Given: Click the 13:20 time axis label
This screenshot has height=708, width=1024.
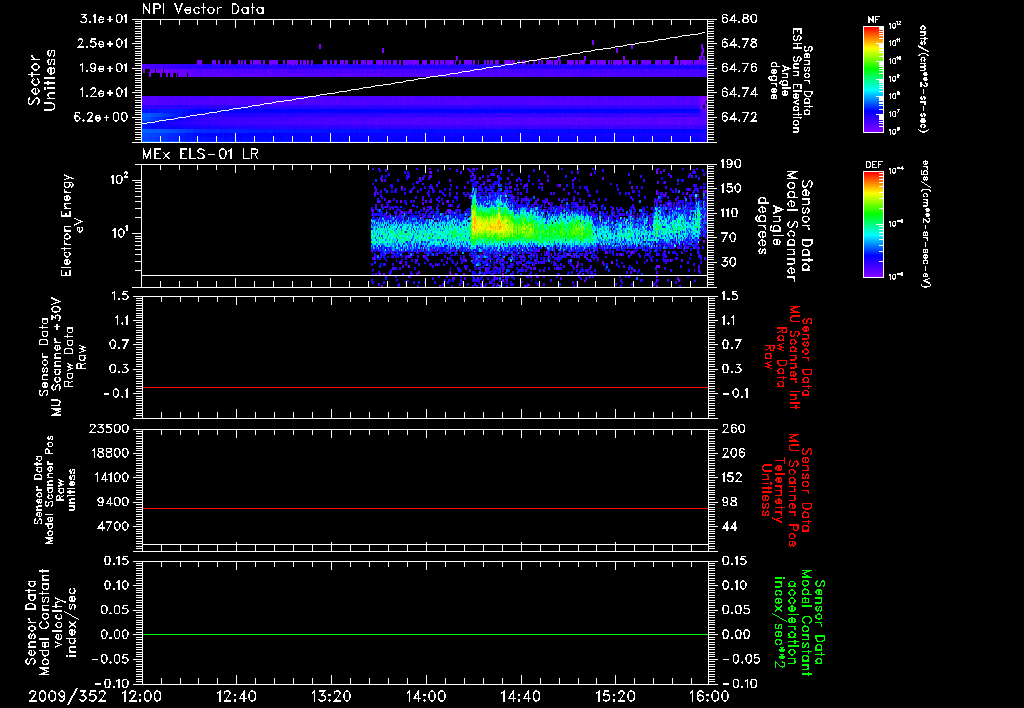Looking at the screenshot, I should click(331, 696).
